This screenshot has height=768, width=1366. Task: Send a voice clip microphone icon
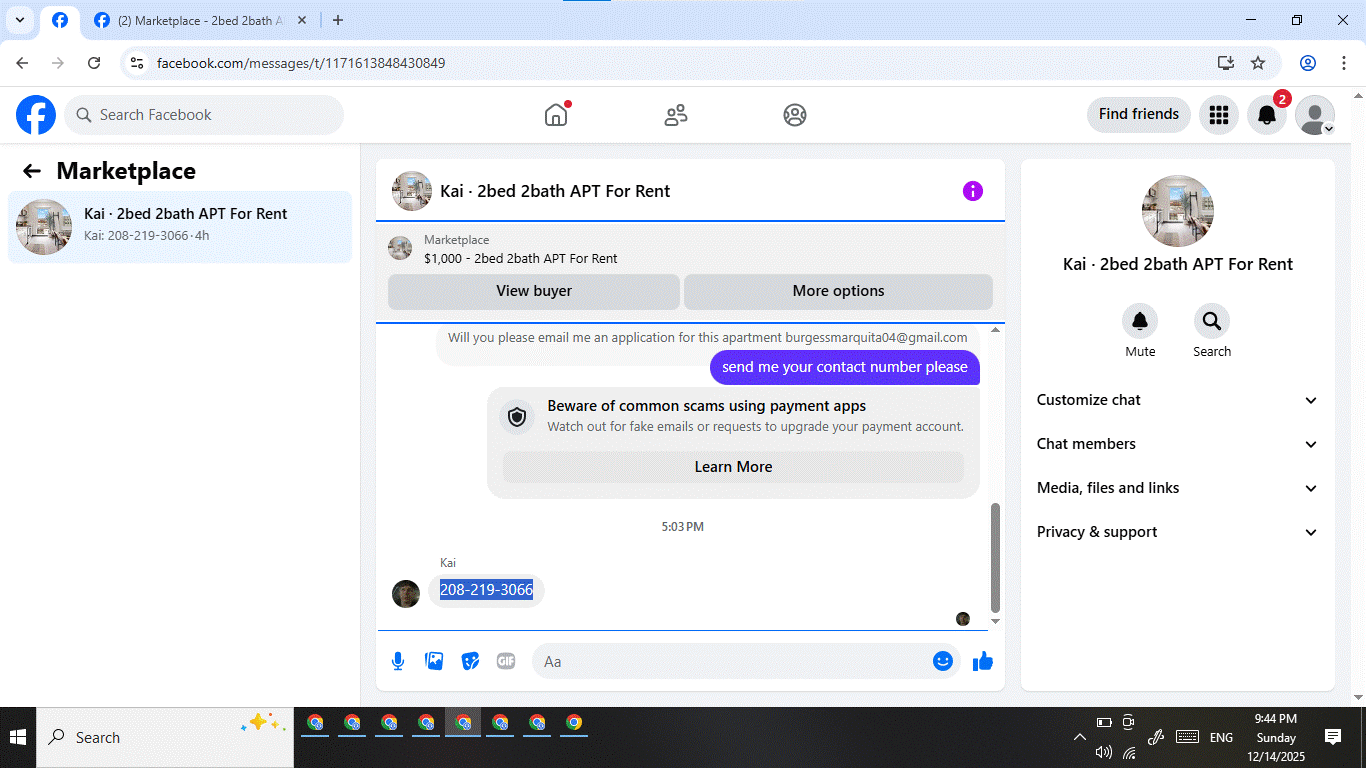pos(398,661)
